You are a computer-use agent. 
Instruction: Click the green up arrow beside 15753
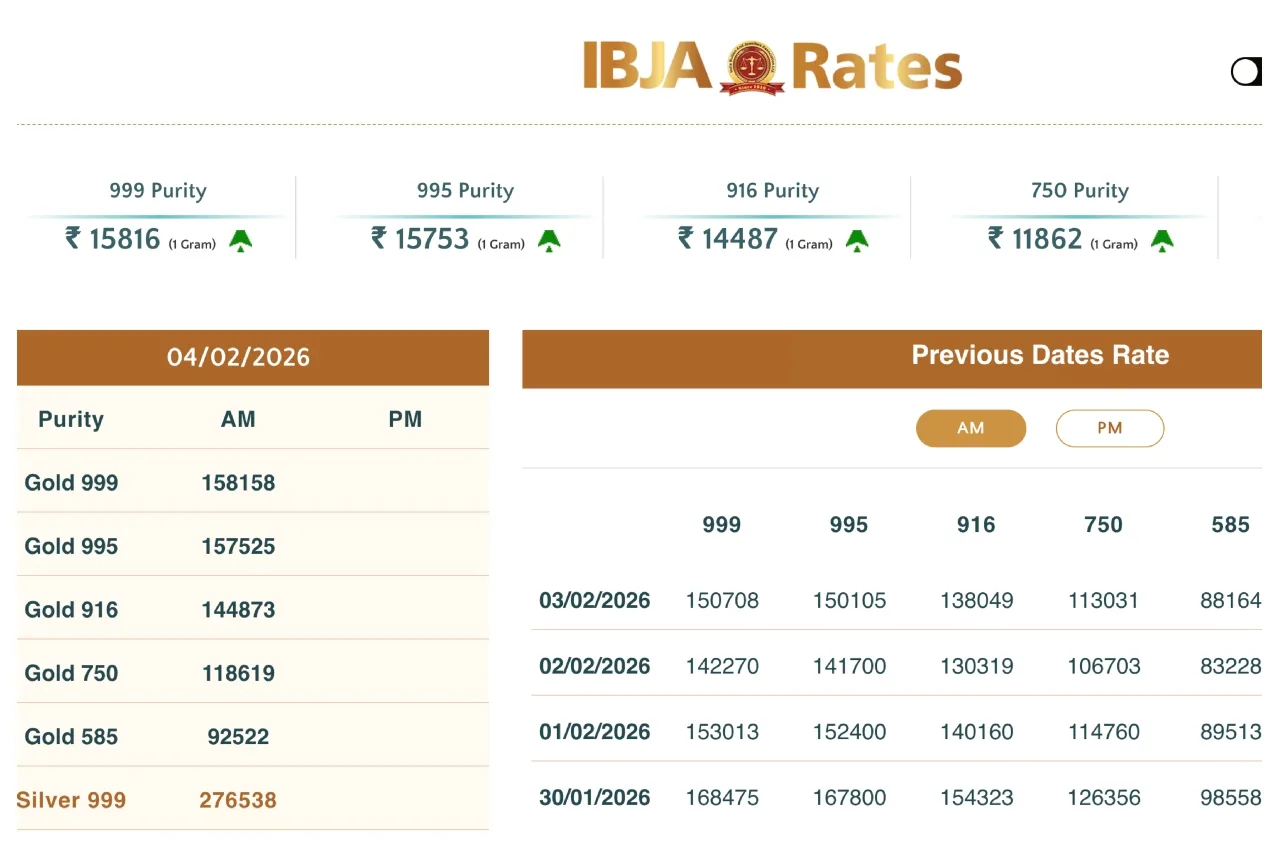pyautogui.click(x=549, y=240)
